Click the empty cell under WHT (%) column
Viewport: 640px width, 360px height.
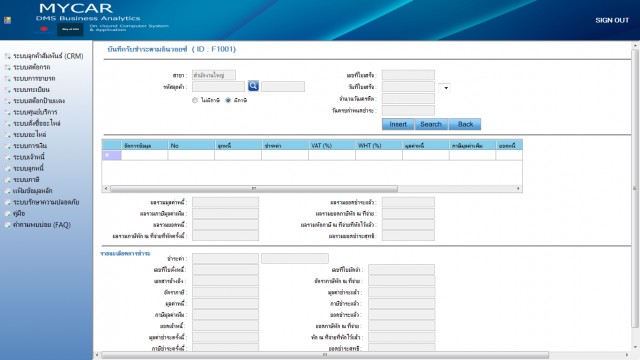378,155
